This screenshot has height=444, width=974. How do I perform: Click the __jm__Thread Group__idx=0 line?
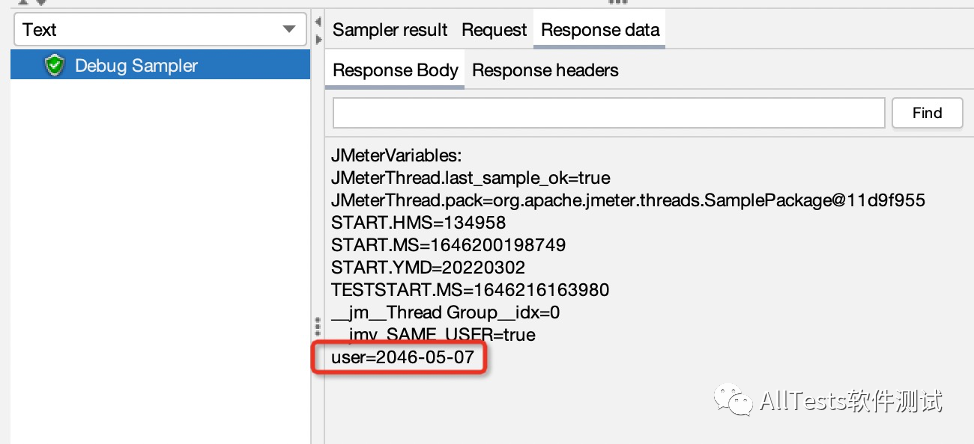click(x=445, y=312)
